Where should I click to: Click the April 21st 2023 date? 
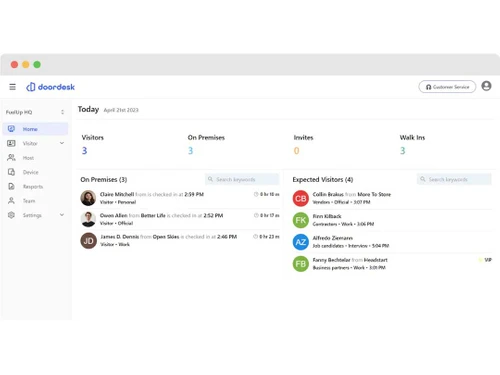click(x=121, y=110)
